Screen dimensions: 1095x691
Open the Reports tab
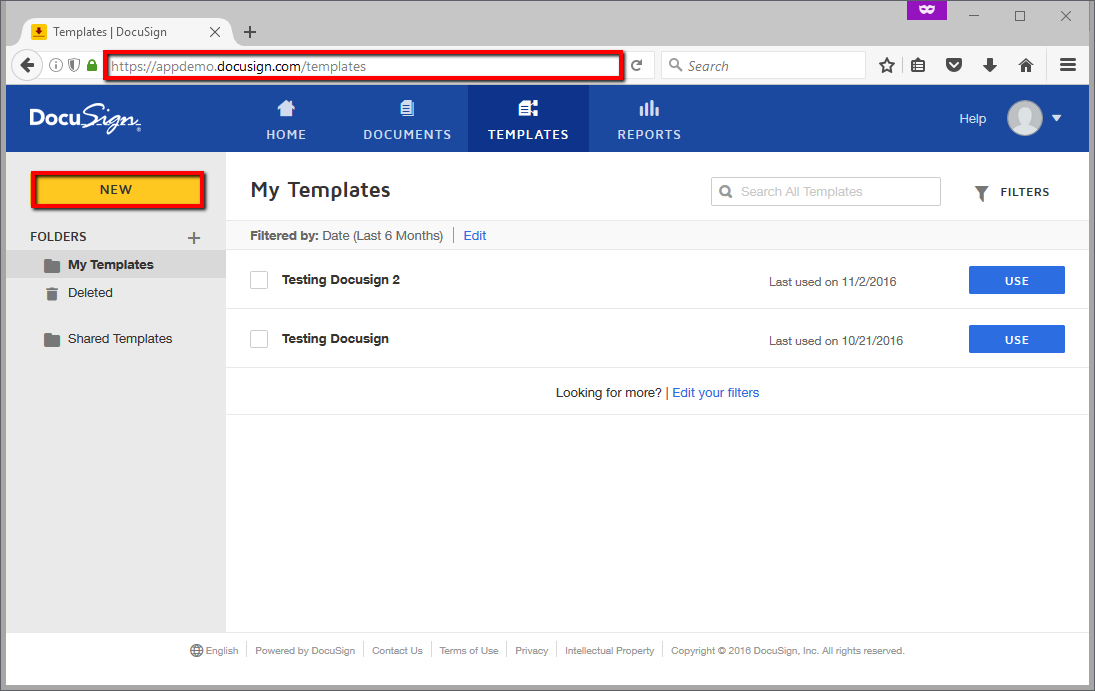(649, 119)
